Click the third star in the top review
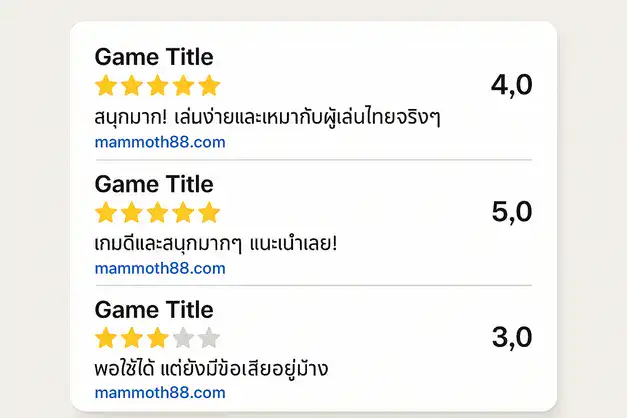The height and width of the screenshot is (418, 627). 157,85
